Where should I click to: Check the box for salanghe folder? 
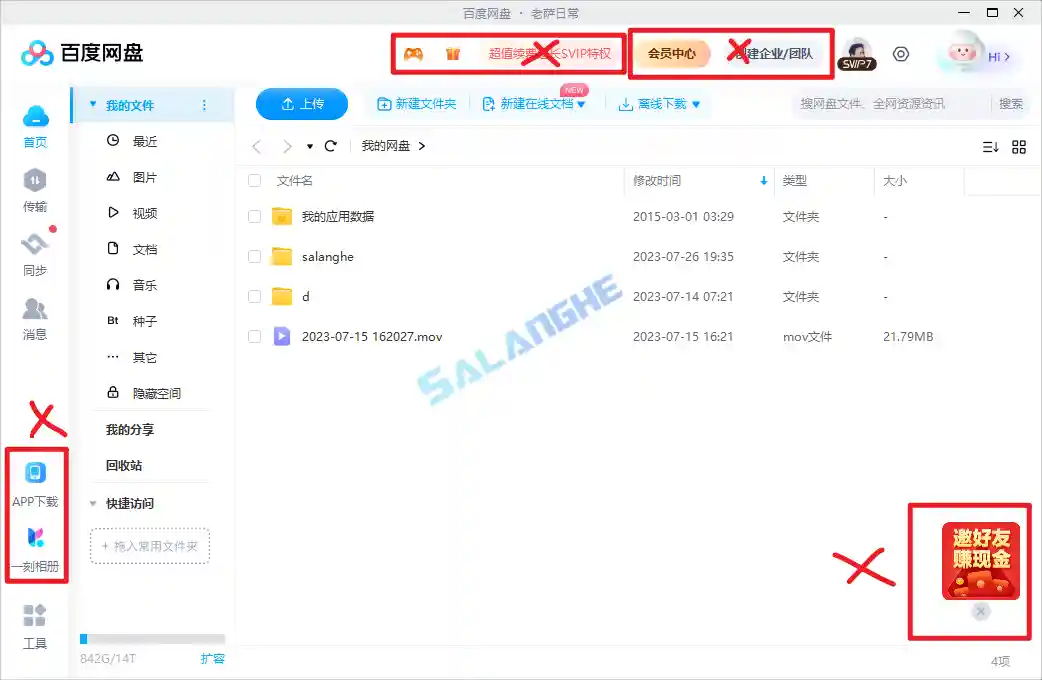coord(255,257)
